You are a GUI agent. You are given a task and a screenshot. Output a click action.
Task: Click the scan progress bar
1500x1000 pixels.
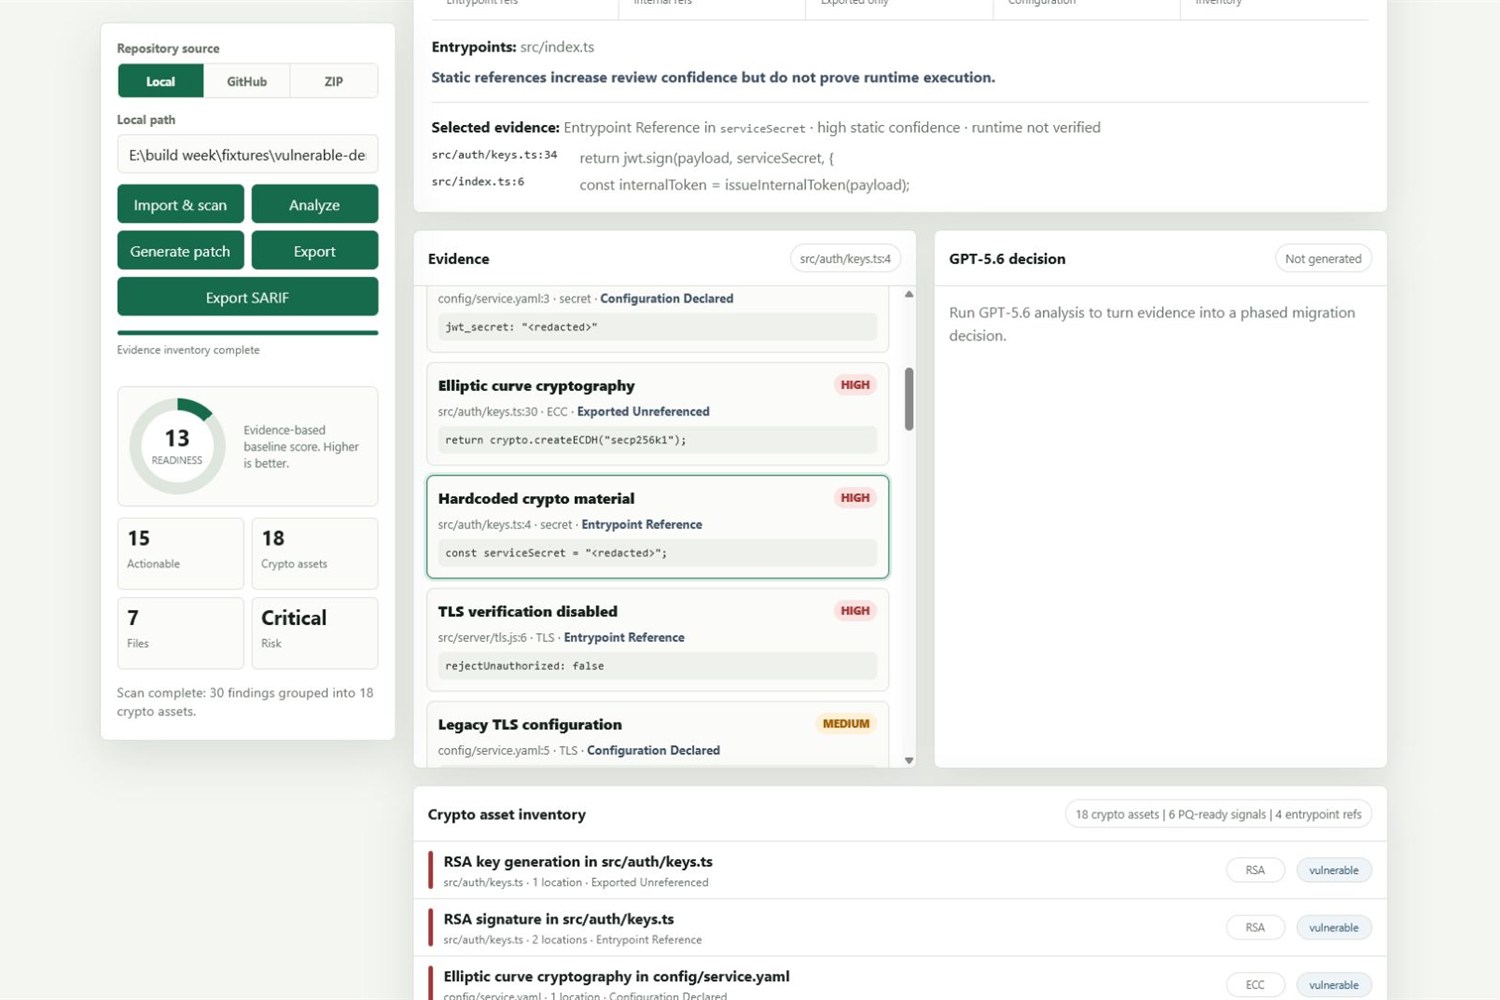click(x=247, y=332)
